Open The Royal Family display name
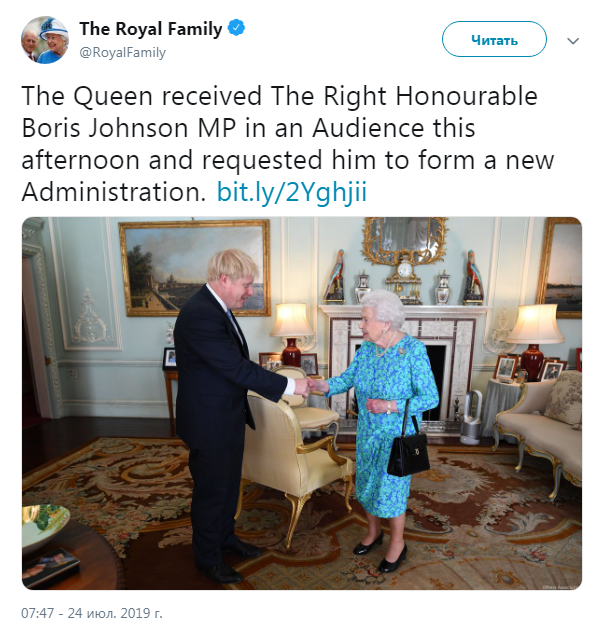This screenshot has height=627, width=609. click(x=150, y=29)
